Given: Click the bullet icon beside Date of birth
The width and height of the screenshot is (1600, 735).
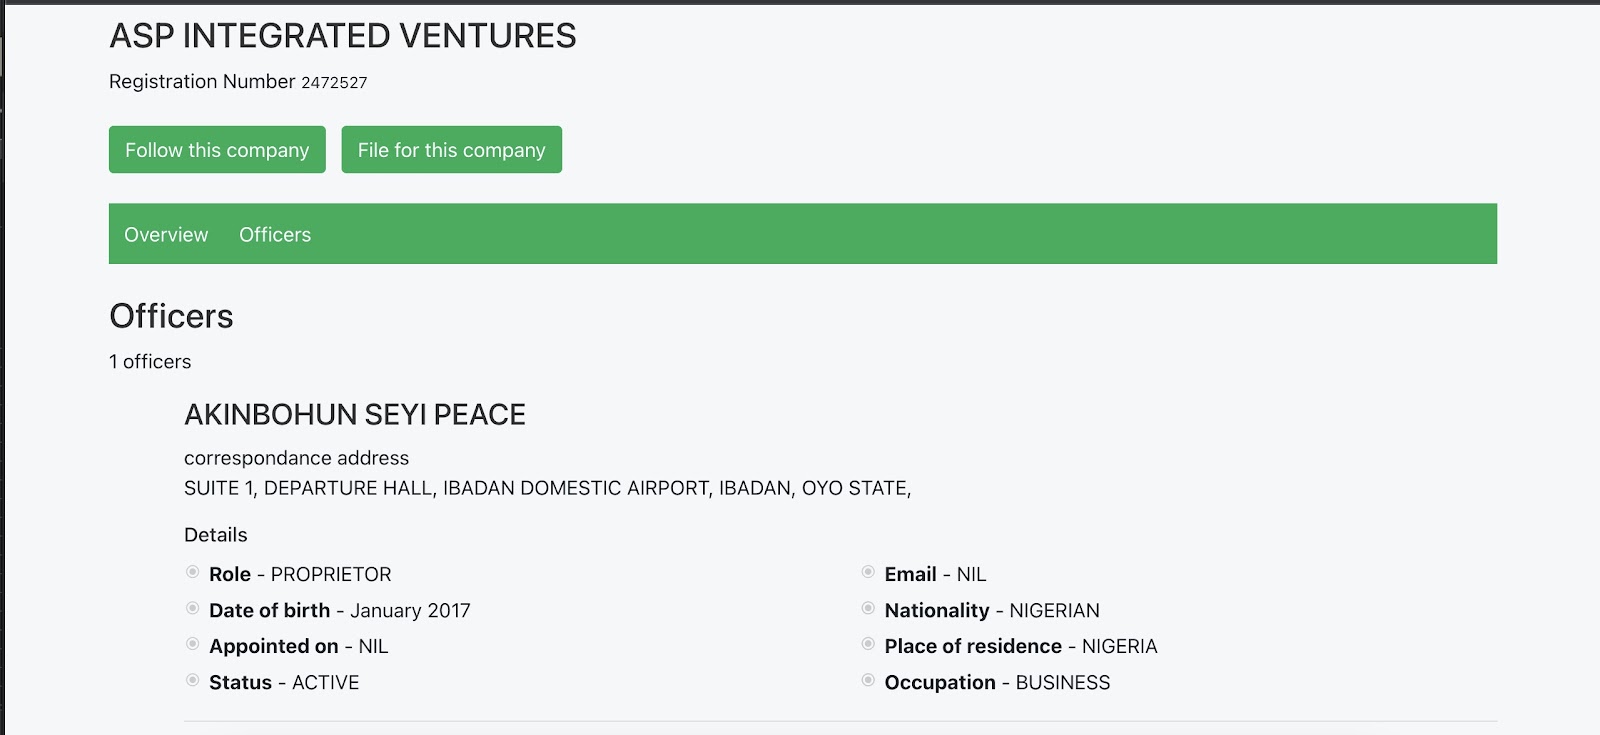Looking at the screenshot, I should click(193, 608).
